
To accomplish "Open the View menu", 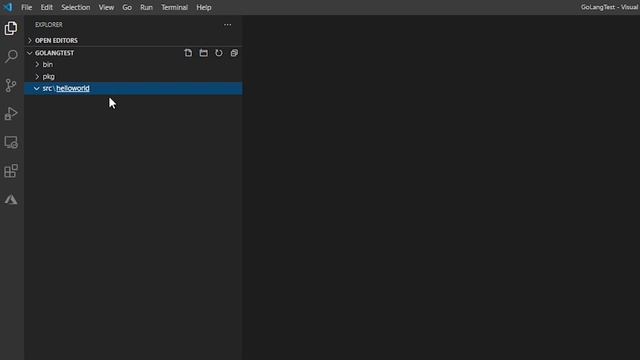I will [106, 7].
